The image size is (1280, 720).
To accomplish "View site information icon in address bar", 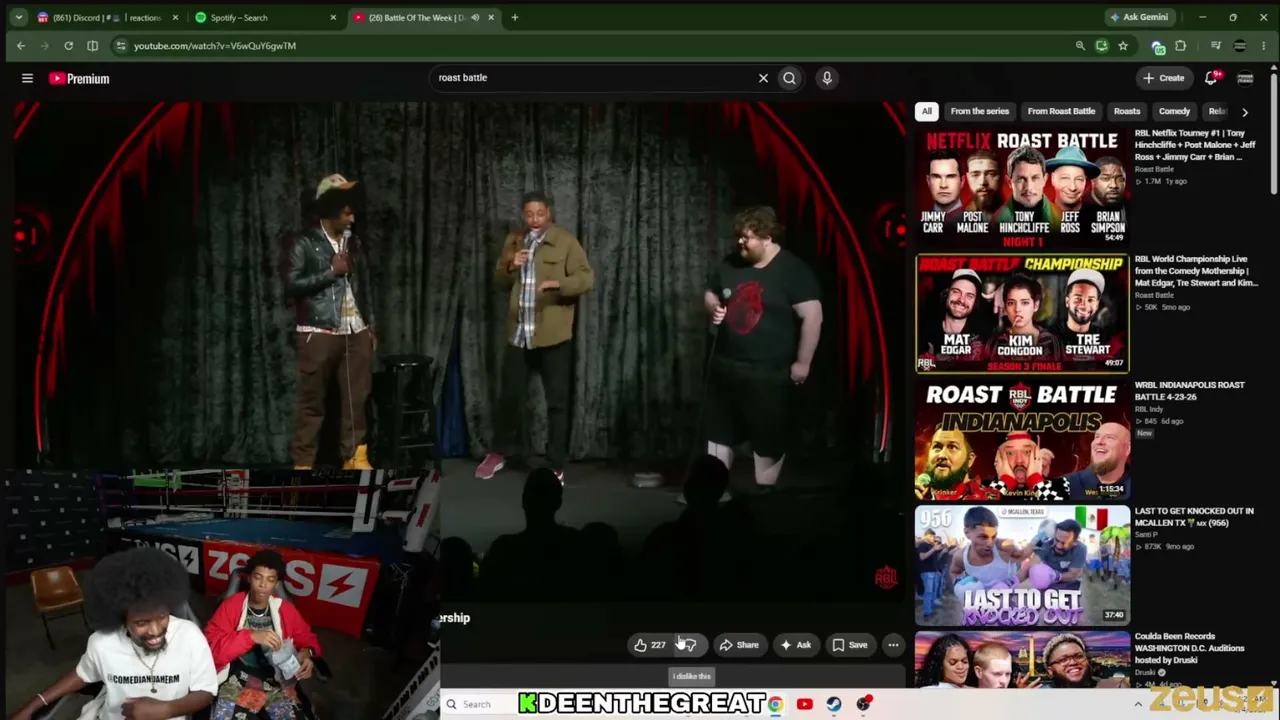I will tap(121, 46).
